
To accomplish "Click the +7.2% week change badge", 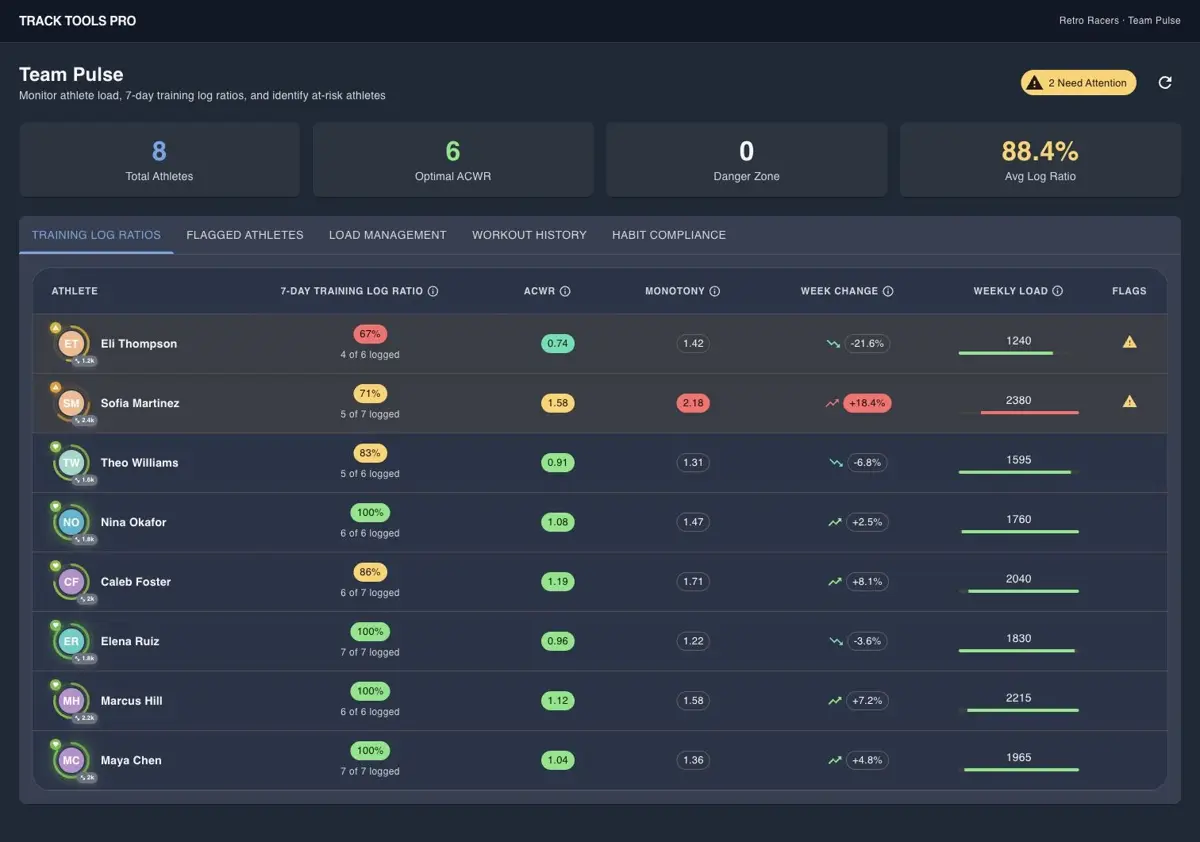I will point(867,700).
